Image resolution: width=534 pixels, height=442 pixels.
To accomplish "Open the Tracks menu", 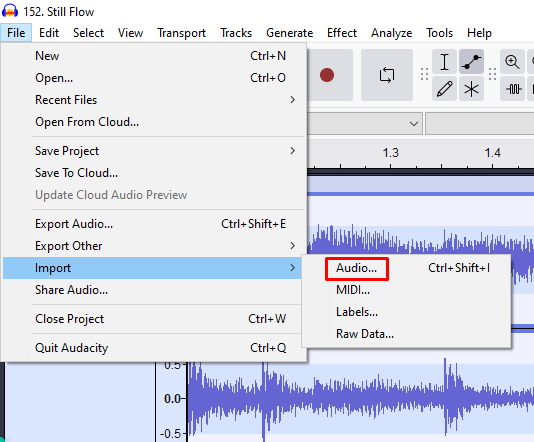I will [236, 33].
